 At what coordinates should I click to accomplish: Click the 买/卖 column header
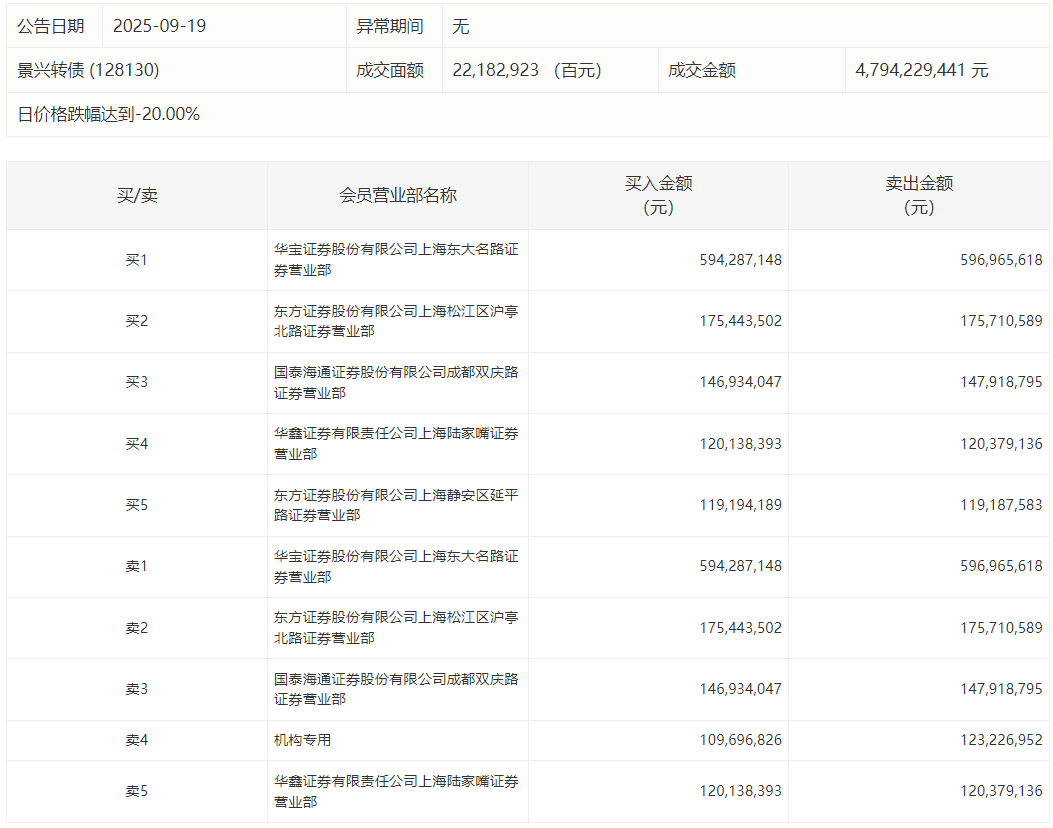[x=137, y=195]
